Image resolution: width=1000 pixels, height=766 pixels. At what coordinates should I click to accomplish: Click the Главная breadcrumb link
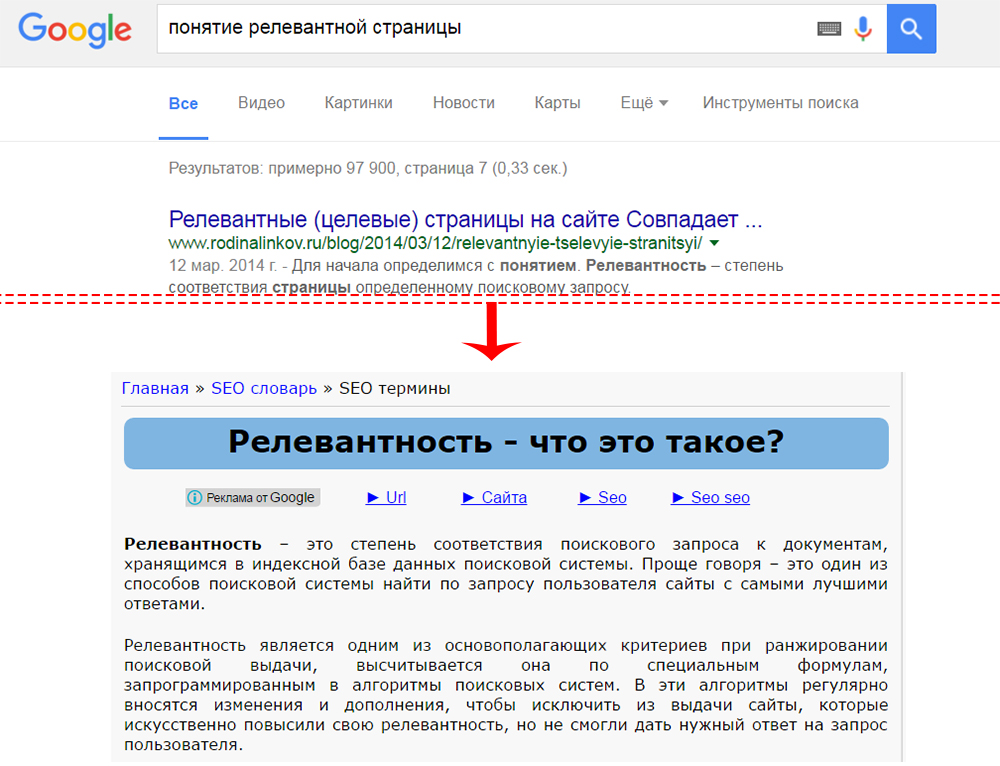pyautogui.click(x=155, y=389)
